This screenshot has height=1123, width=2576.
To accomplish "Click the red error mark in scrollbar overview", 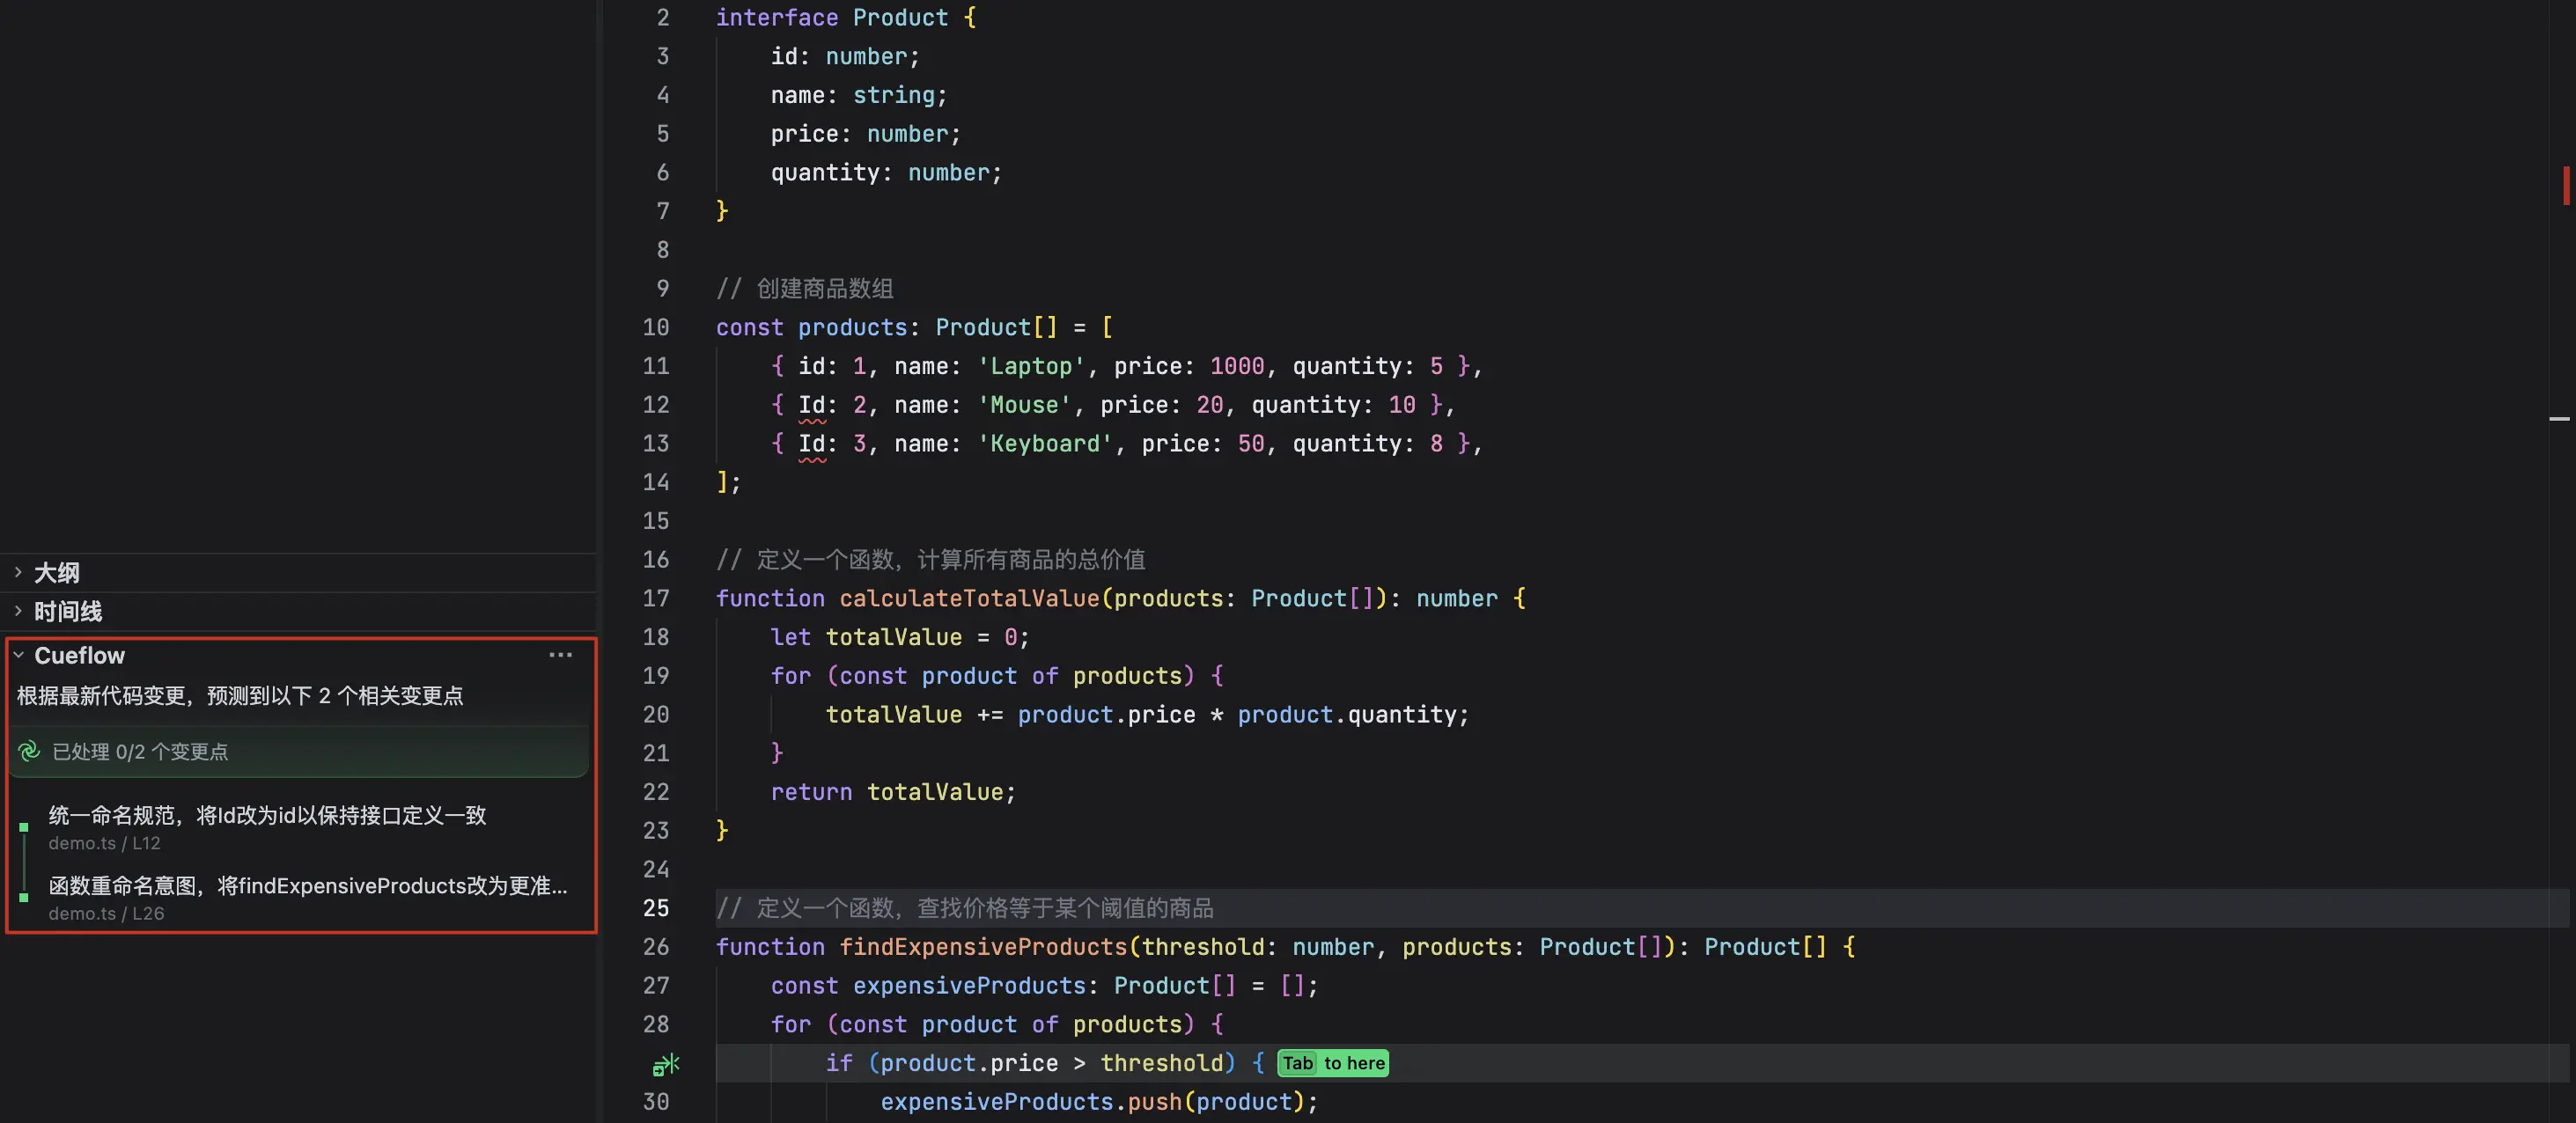I will (x=2565, y=185).
